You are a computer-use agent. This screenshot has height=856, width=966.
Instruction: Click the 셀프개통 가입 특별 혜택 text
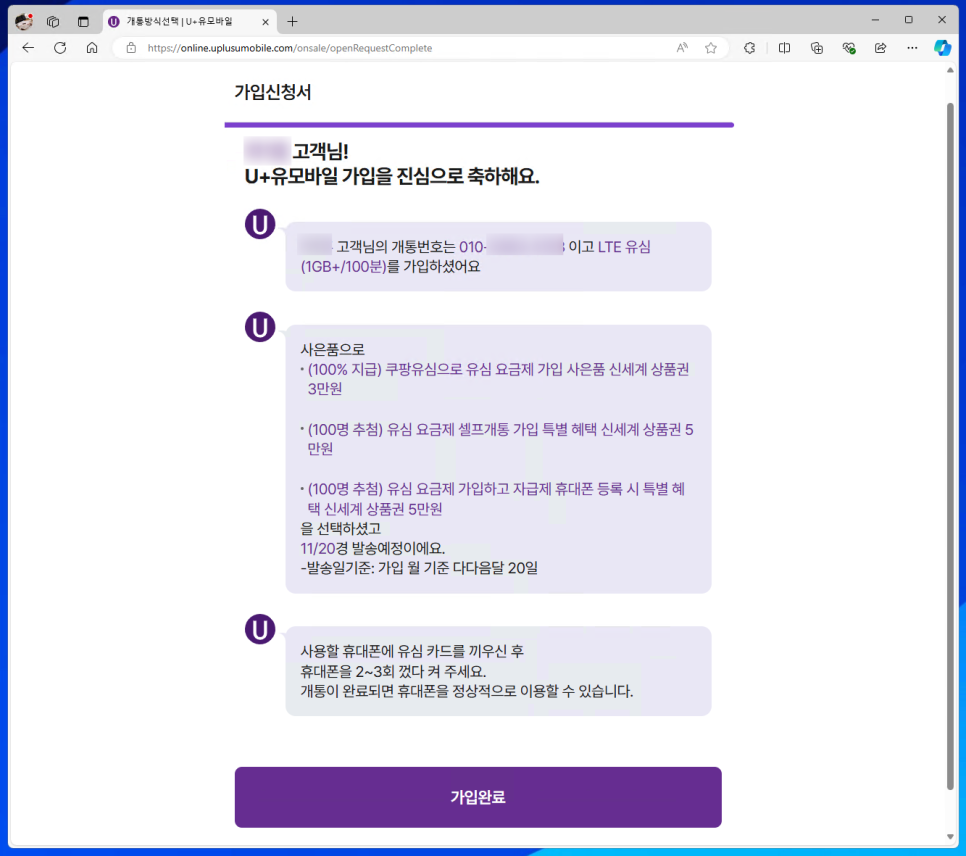(x=500, y=439)
